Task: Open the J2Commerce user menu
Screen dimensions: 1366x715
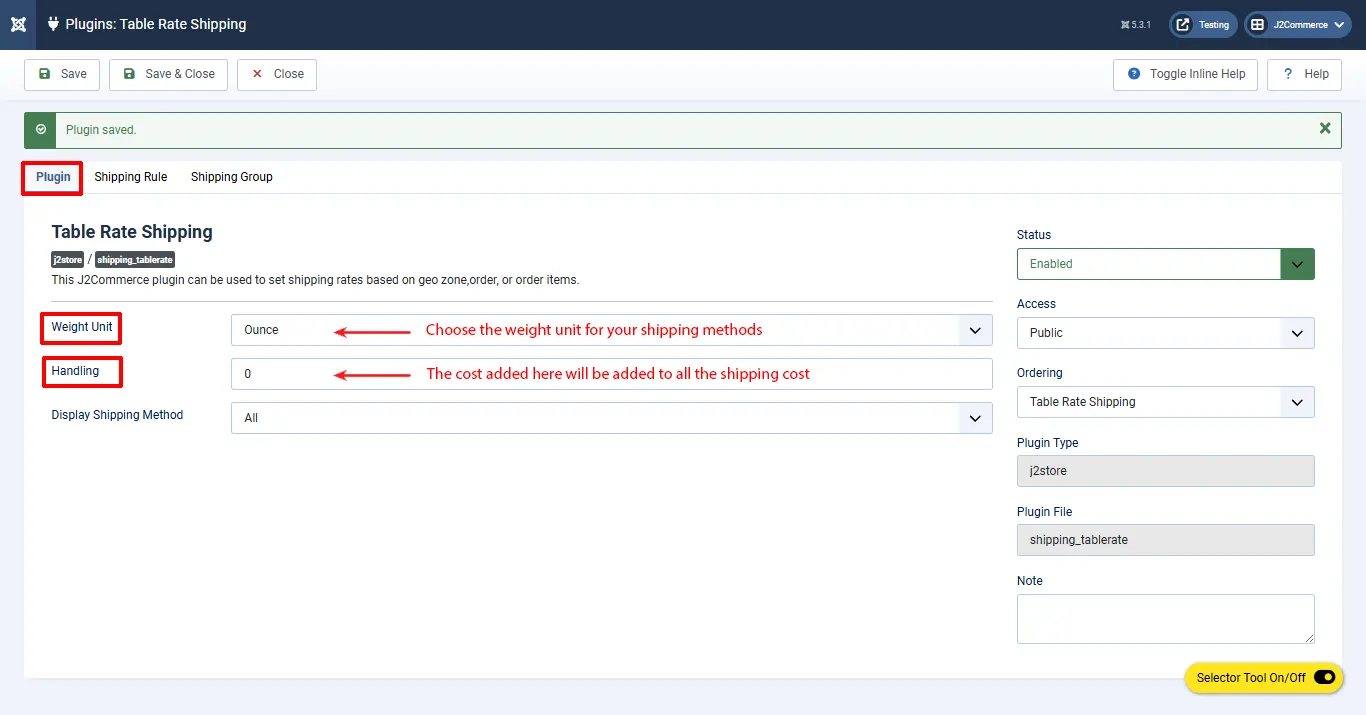Action: 1298,25
